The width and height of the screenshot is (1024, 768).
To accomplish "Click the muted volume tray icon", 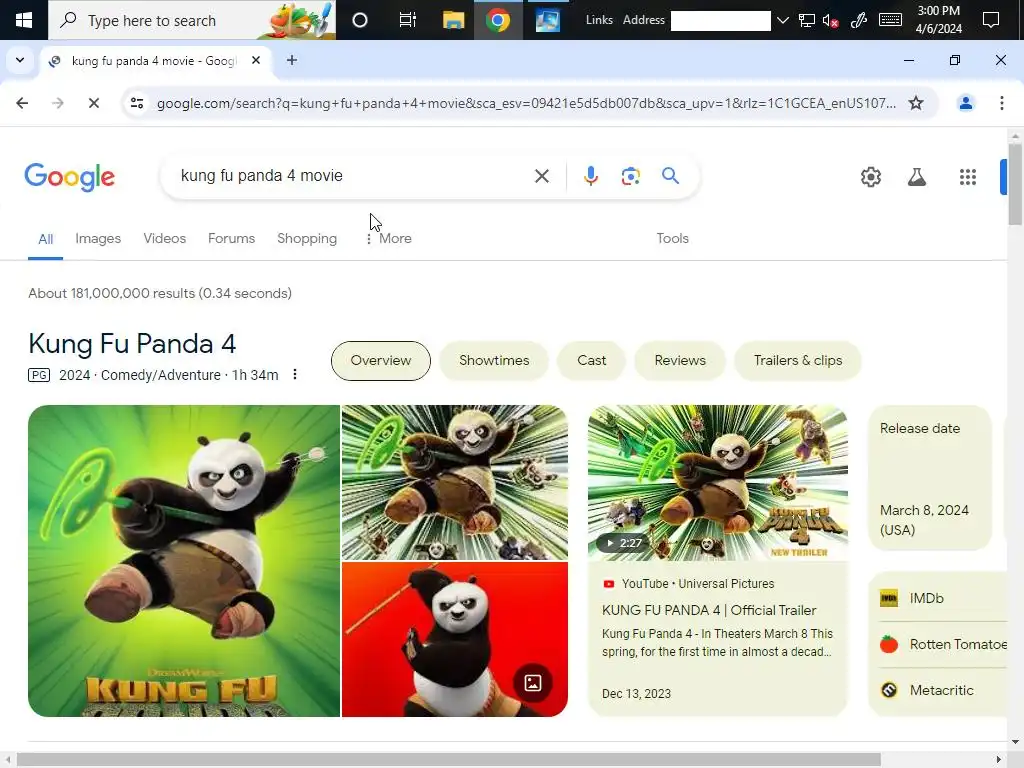I will pos(831,20).
